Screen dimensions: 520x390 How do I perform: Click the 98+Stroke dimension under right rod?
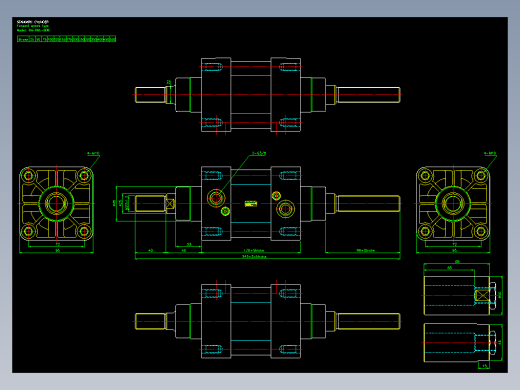(x=366, y=250)
